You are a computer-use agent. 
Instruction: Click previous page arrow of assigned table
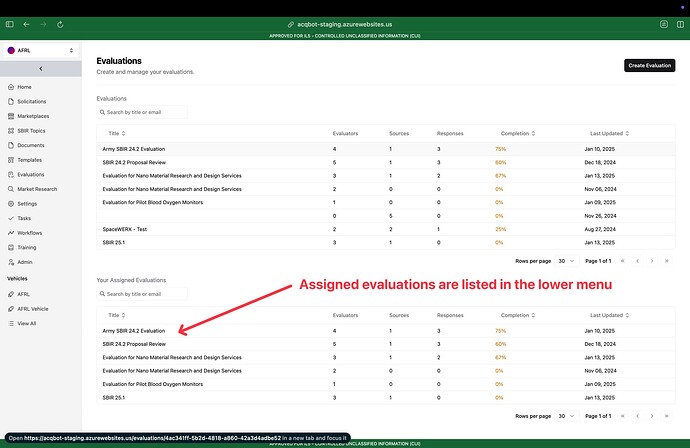[637, 416]
